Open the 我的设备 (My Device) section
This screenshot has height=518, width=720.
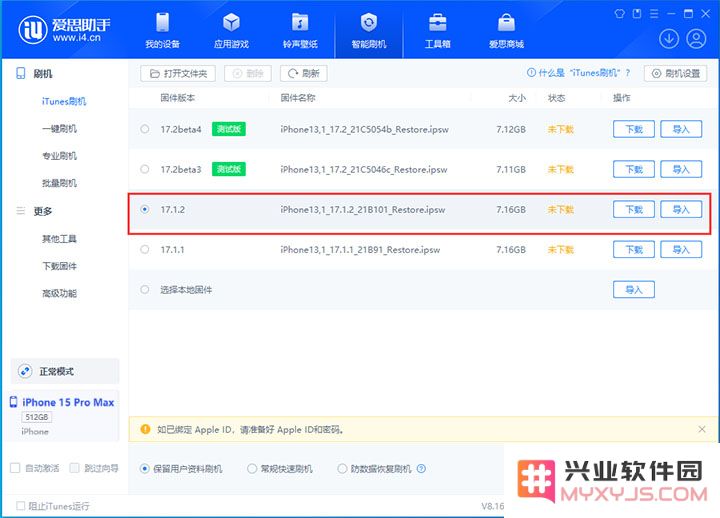coord(162,31)
